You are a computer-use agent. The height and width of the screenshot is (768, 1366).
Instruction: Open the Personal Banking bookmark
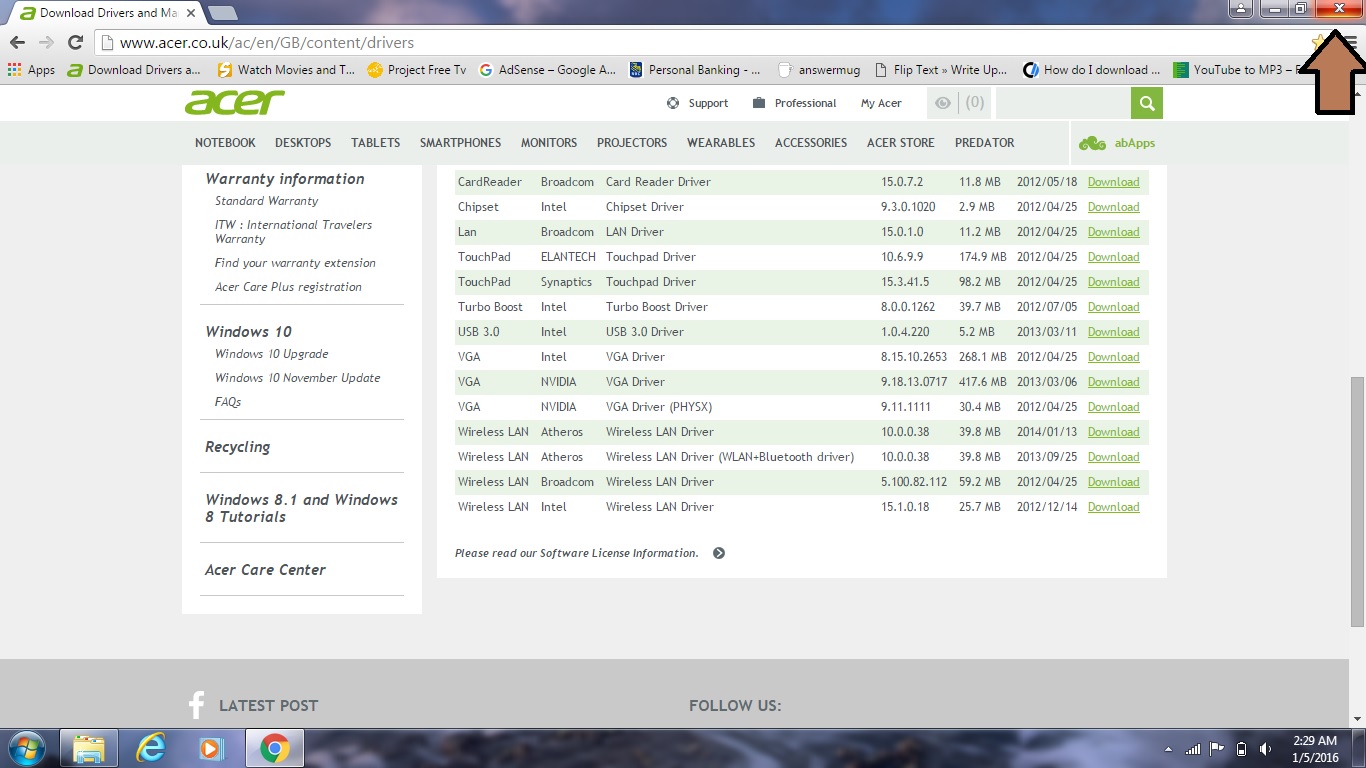tap(695, 70)
